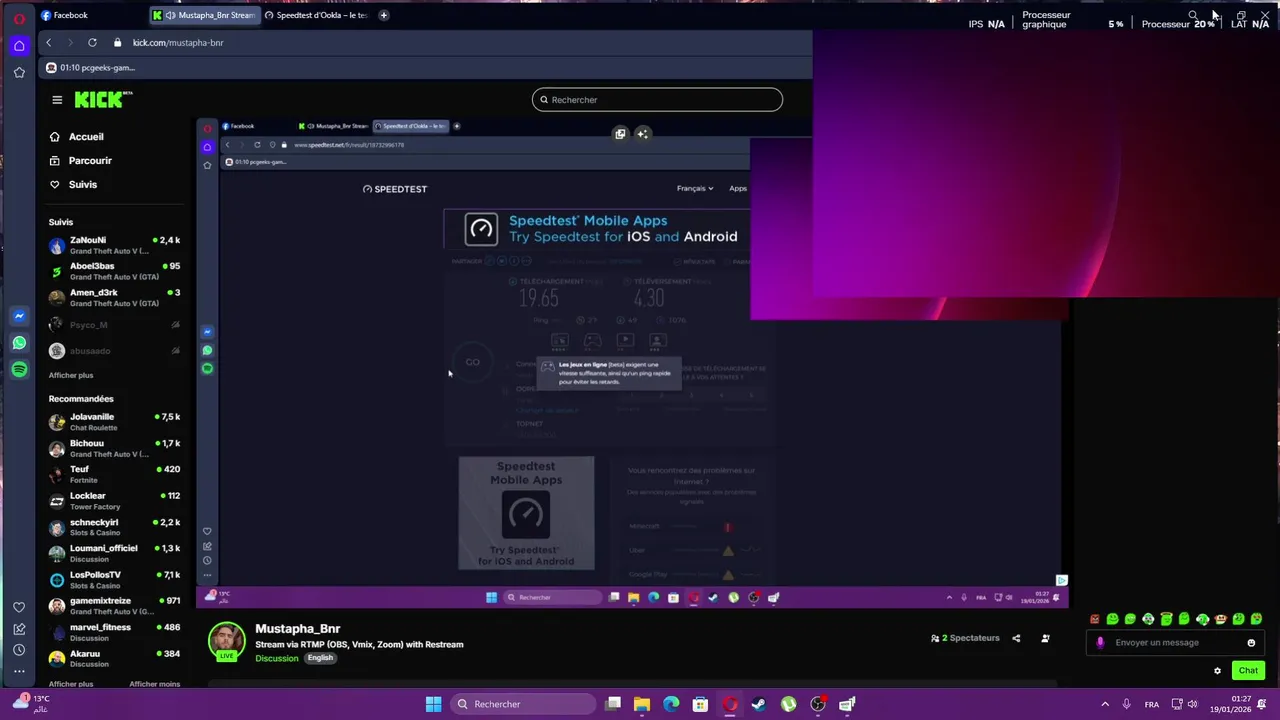Image resolution: width=1280 pixels, height=720 pixels.
Task: Open Jolavanille recommended channel
Action: click(114, 422)
